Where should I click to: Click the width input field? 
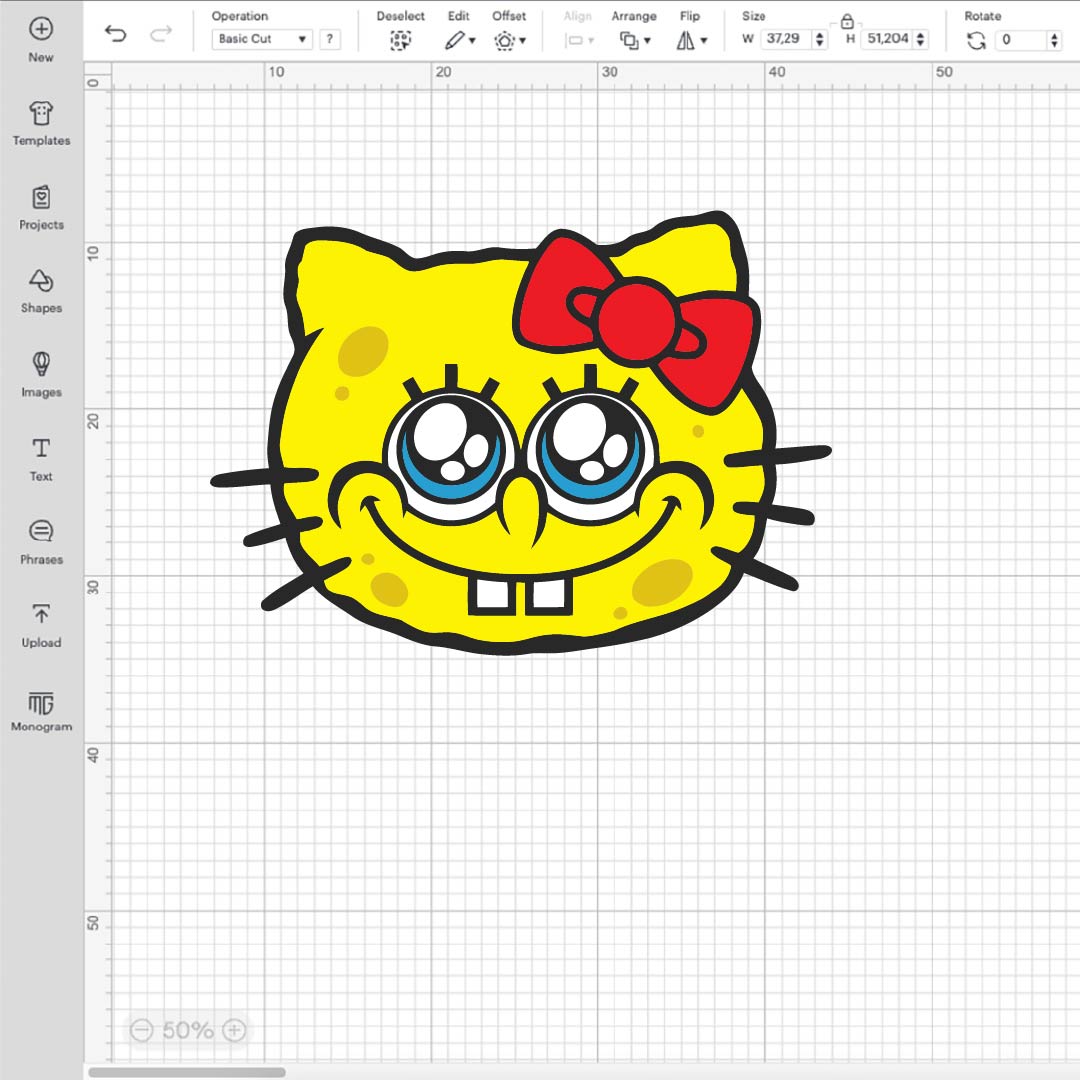click(785, 39)
